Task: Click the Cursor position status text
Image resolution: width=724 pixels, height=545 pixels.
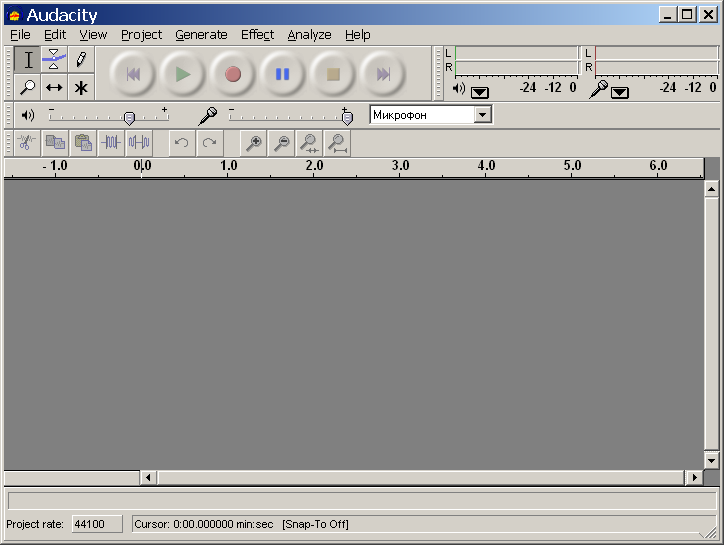Action: pos(204,524)
